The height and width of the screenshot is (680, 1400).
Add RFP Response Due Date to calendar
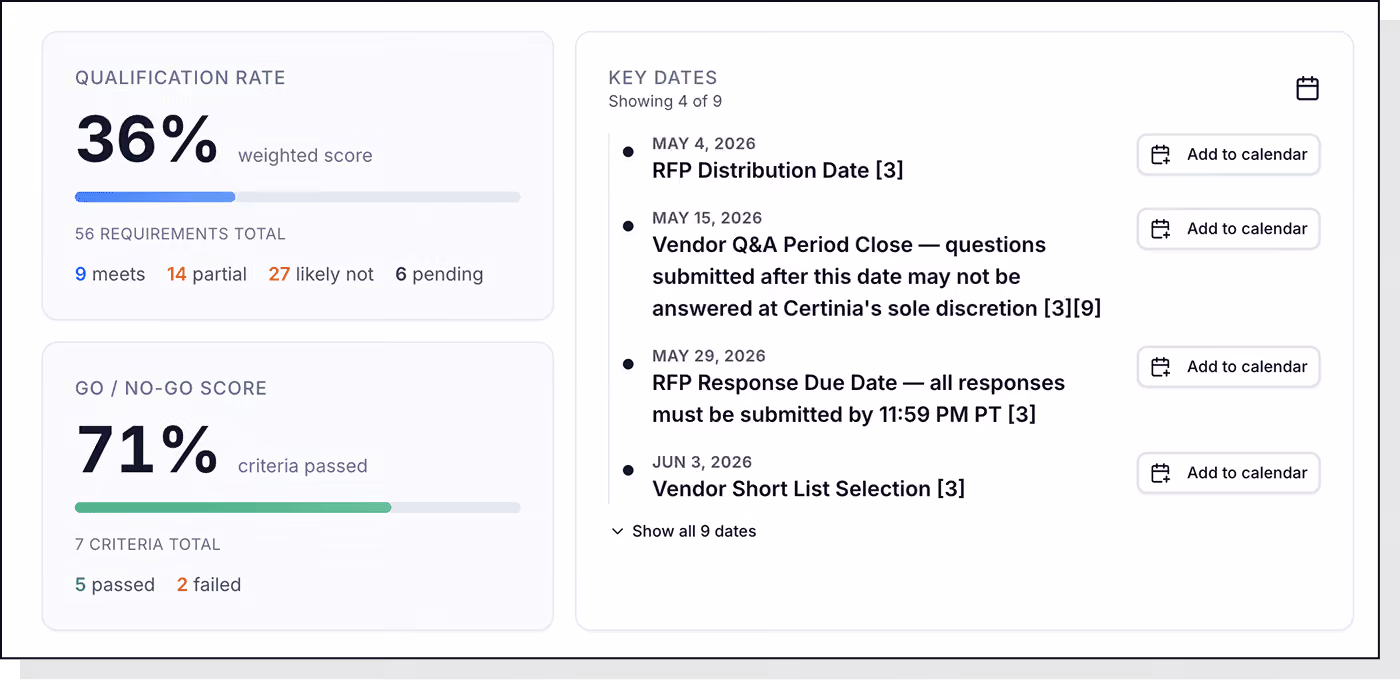click(1228, 367)
